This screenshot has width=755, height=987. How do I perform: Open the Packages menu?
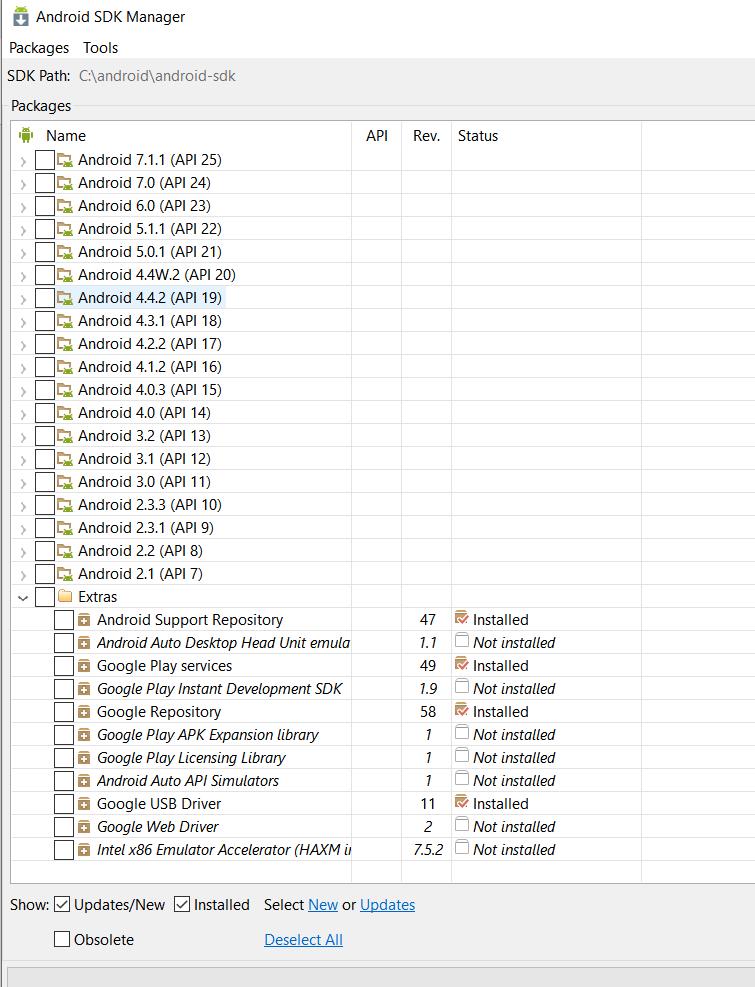pos(39,48)
